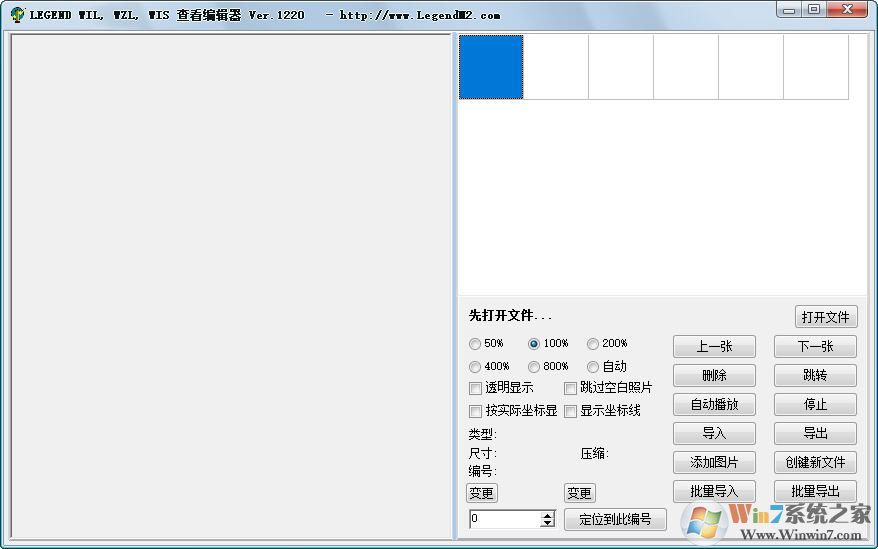Viewport: 878px width, 549px height.
Task: Enable the 透明显示 checkbox
Action: pyautogui.click(x=475, y=388)
